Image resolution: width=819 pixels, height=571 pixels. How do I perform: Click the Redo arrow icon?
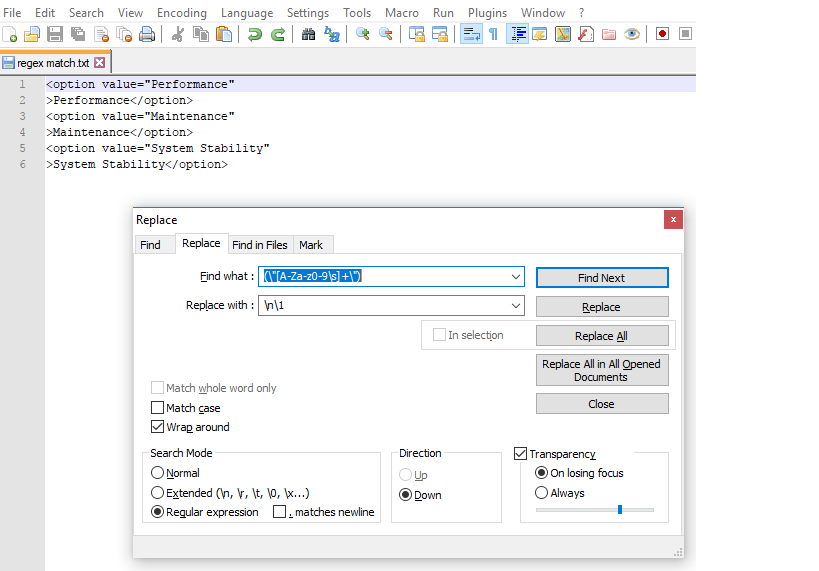click(278, 34)
